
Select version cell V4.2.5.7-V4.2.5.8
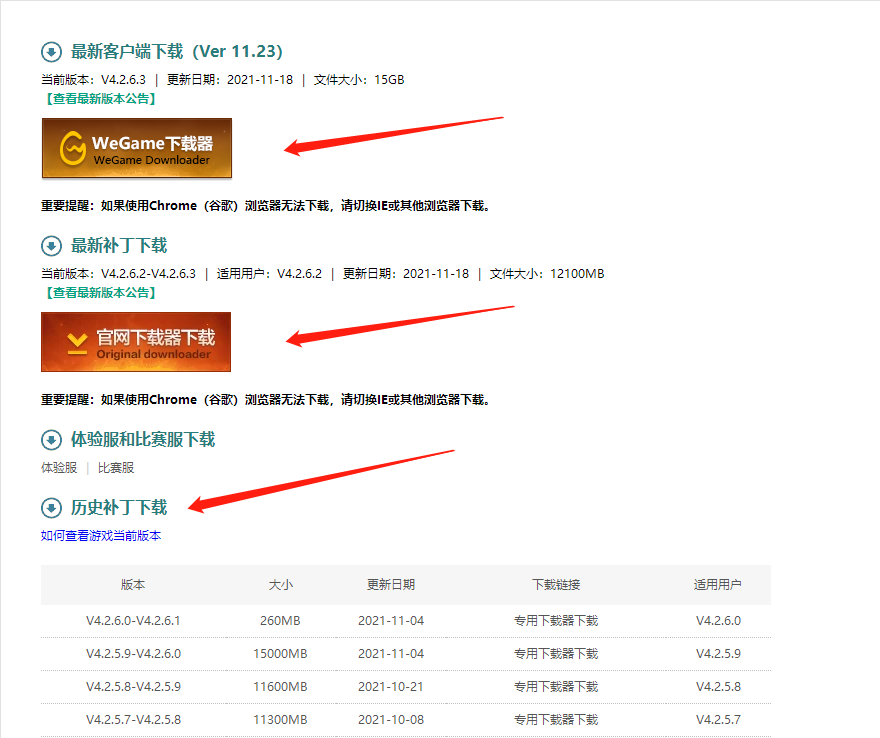click(133, 719)
